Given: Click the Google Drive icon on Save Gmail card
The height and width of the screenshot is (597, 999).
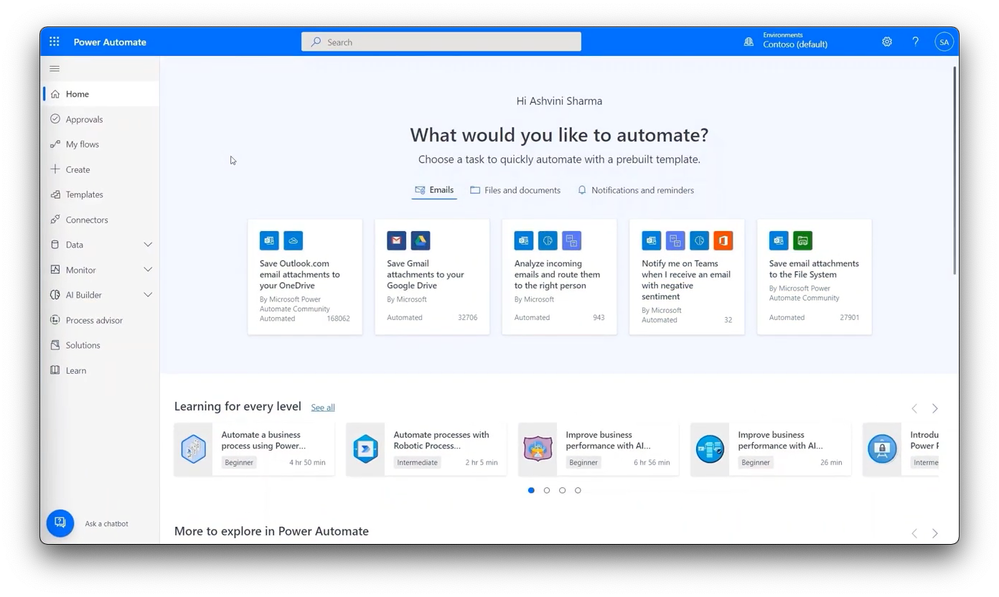Looking at the screenshot, I should coord(420,240).
